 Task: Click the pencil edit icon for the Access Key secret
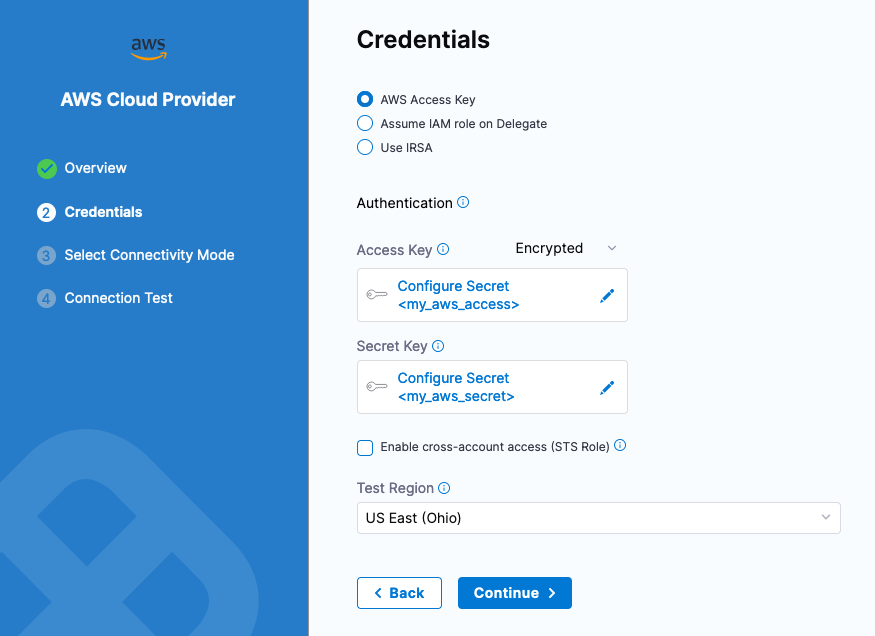[x=607, y=294]
